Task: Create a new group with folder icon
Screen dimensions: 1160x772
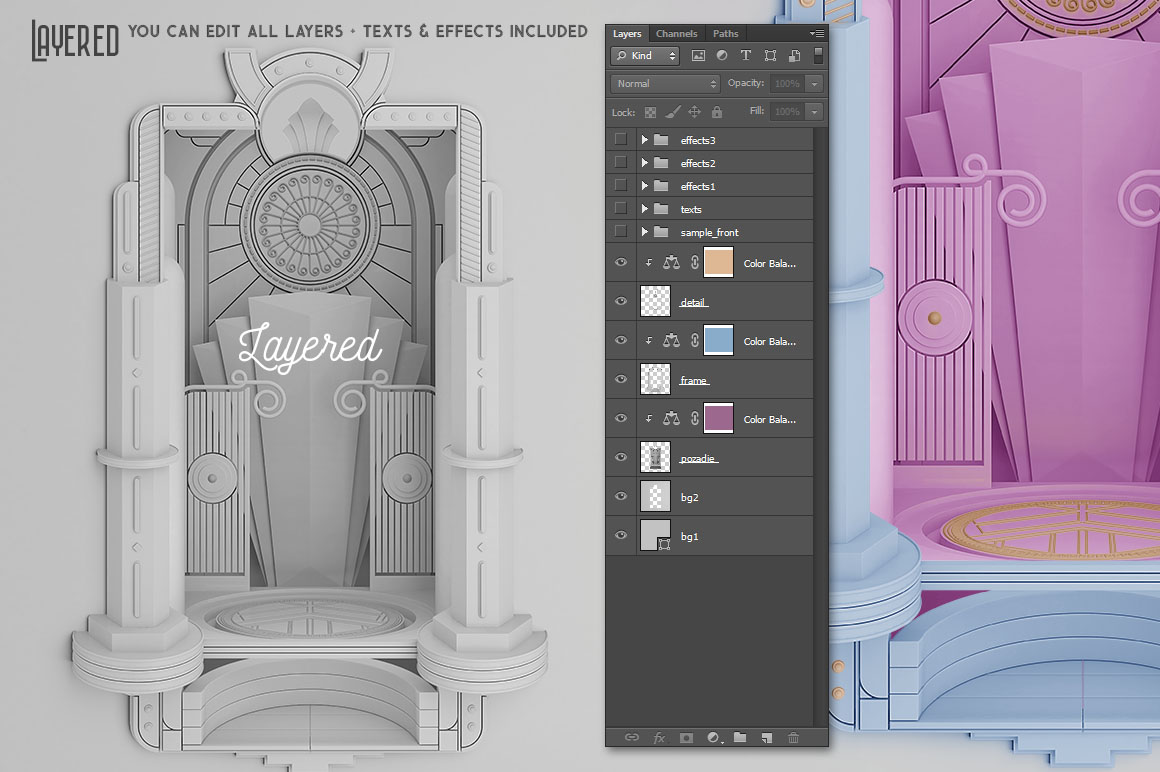Action: (x=740, y=737)
